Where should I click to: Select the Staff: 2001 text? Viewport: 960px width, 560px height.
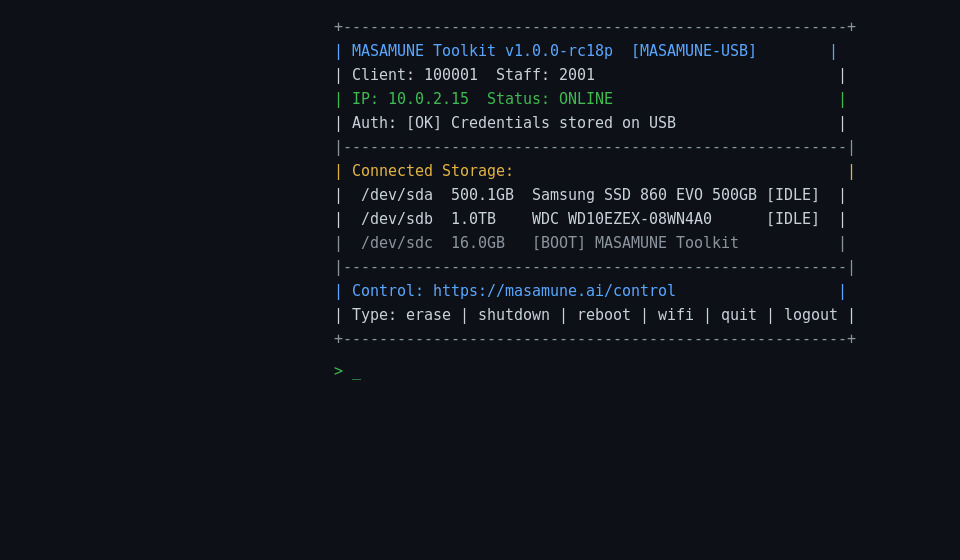[545, 75]
